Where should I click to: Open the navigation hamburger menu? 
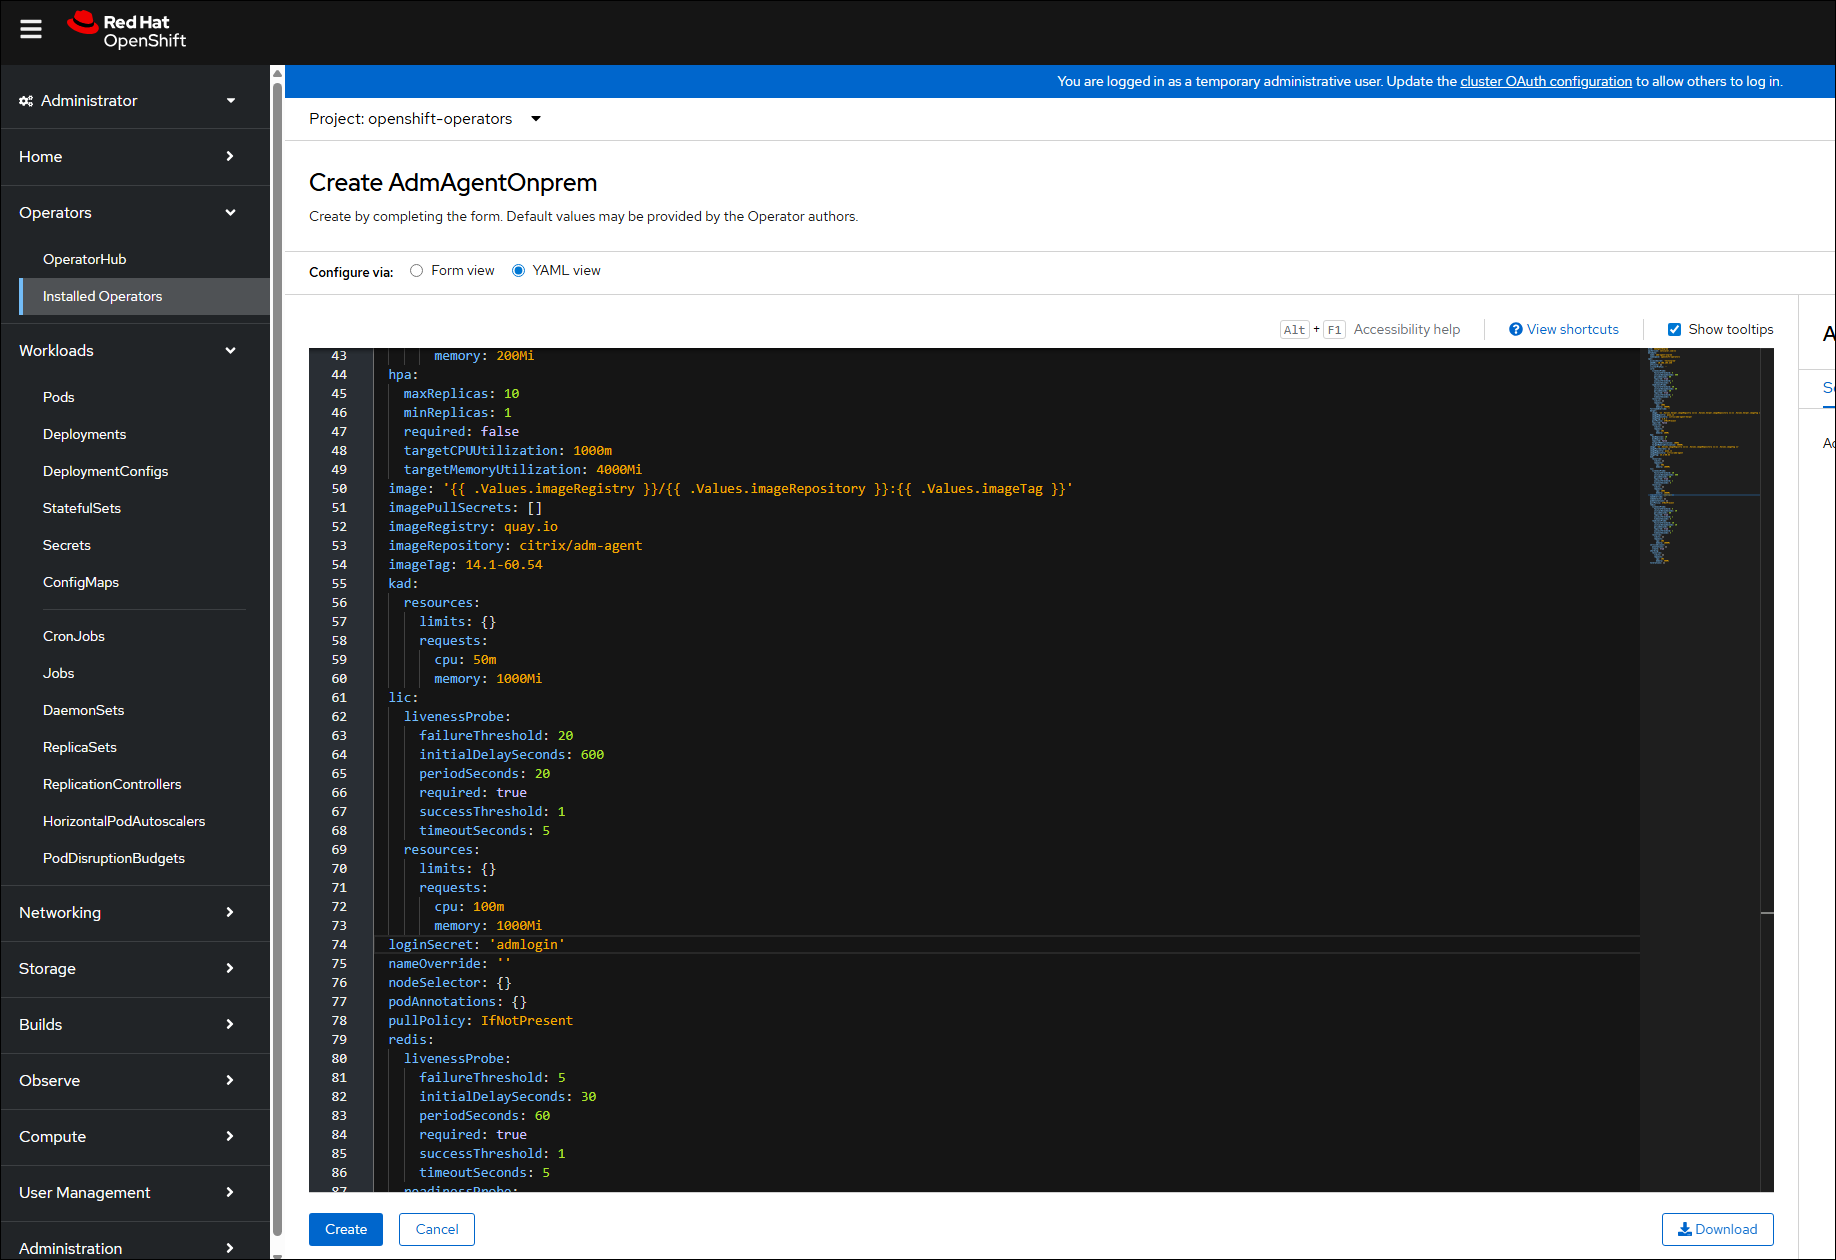tap(30, 29)
